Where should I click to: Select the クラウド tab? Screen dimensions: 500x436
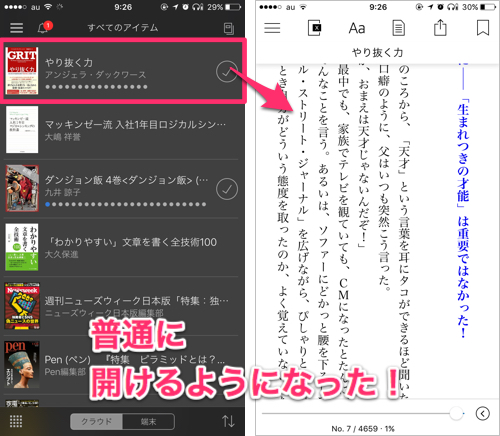96,421
